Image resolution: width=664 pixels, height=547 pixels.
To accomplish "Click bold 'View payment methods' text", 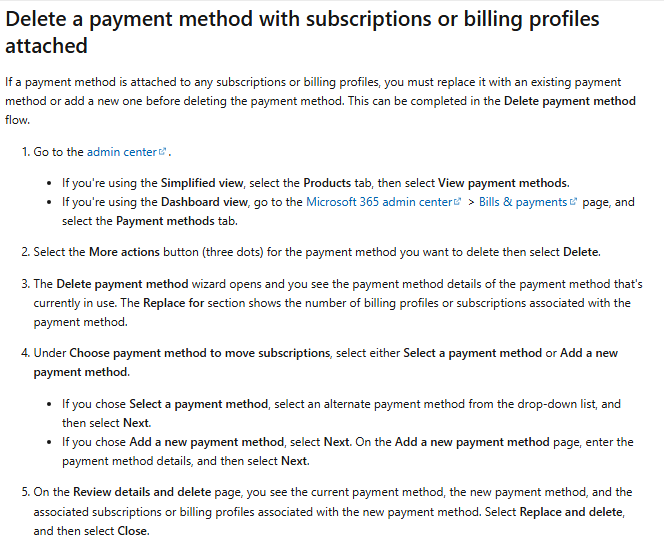I will pyautogui.click(x=503, y=183).
